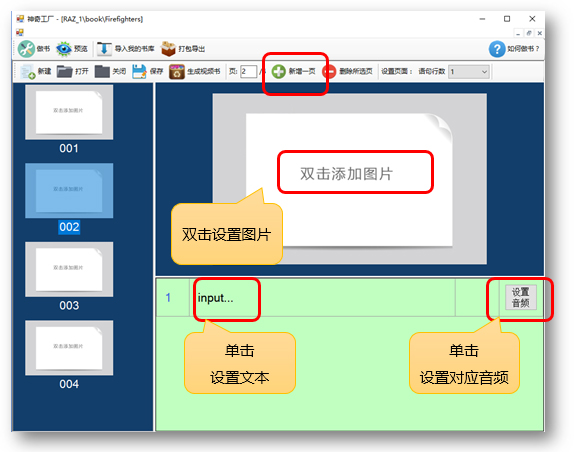Select page thumbnail 003

pos(69,269)
